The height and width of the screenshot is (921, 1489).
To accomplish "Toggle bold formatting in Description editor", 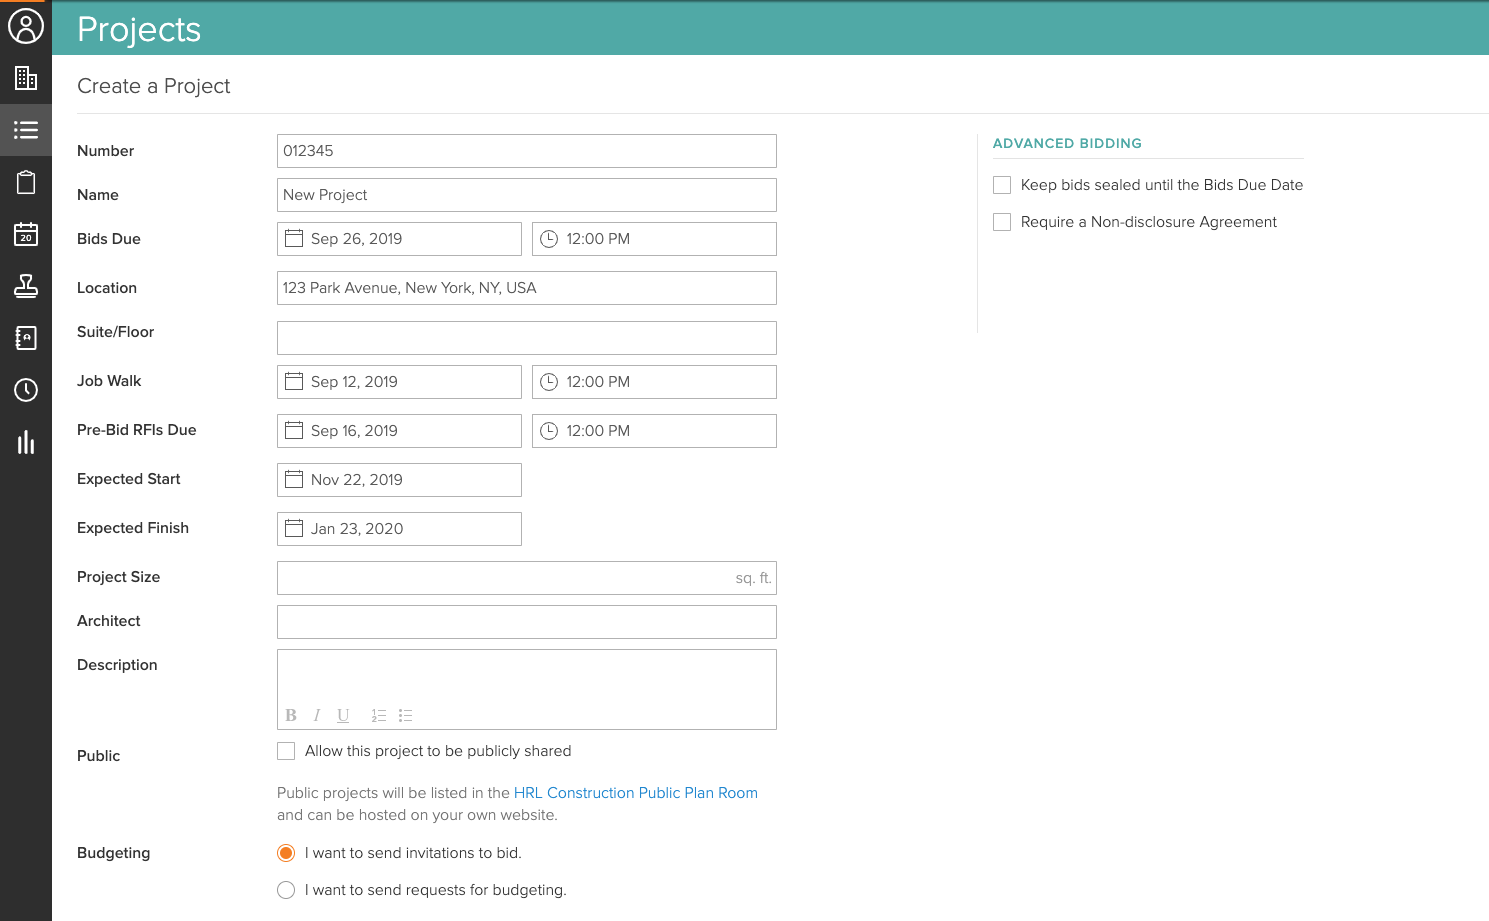I will (291, 715).
